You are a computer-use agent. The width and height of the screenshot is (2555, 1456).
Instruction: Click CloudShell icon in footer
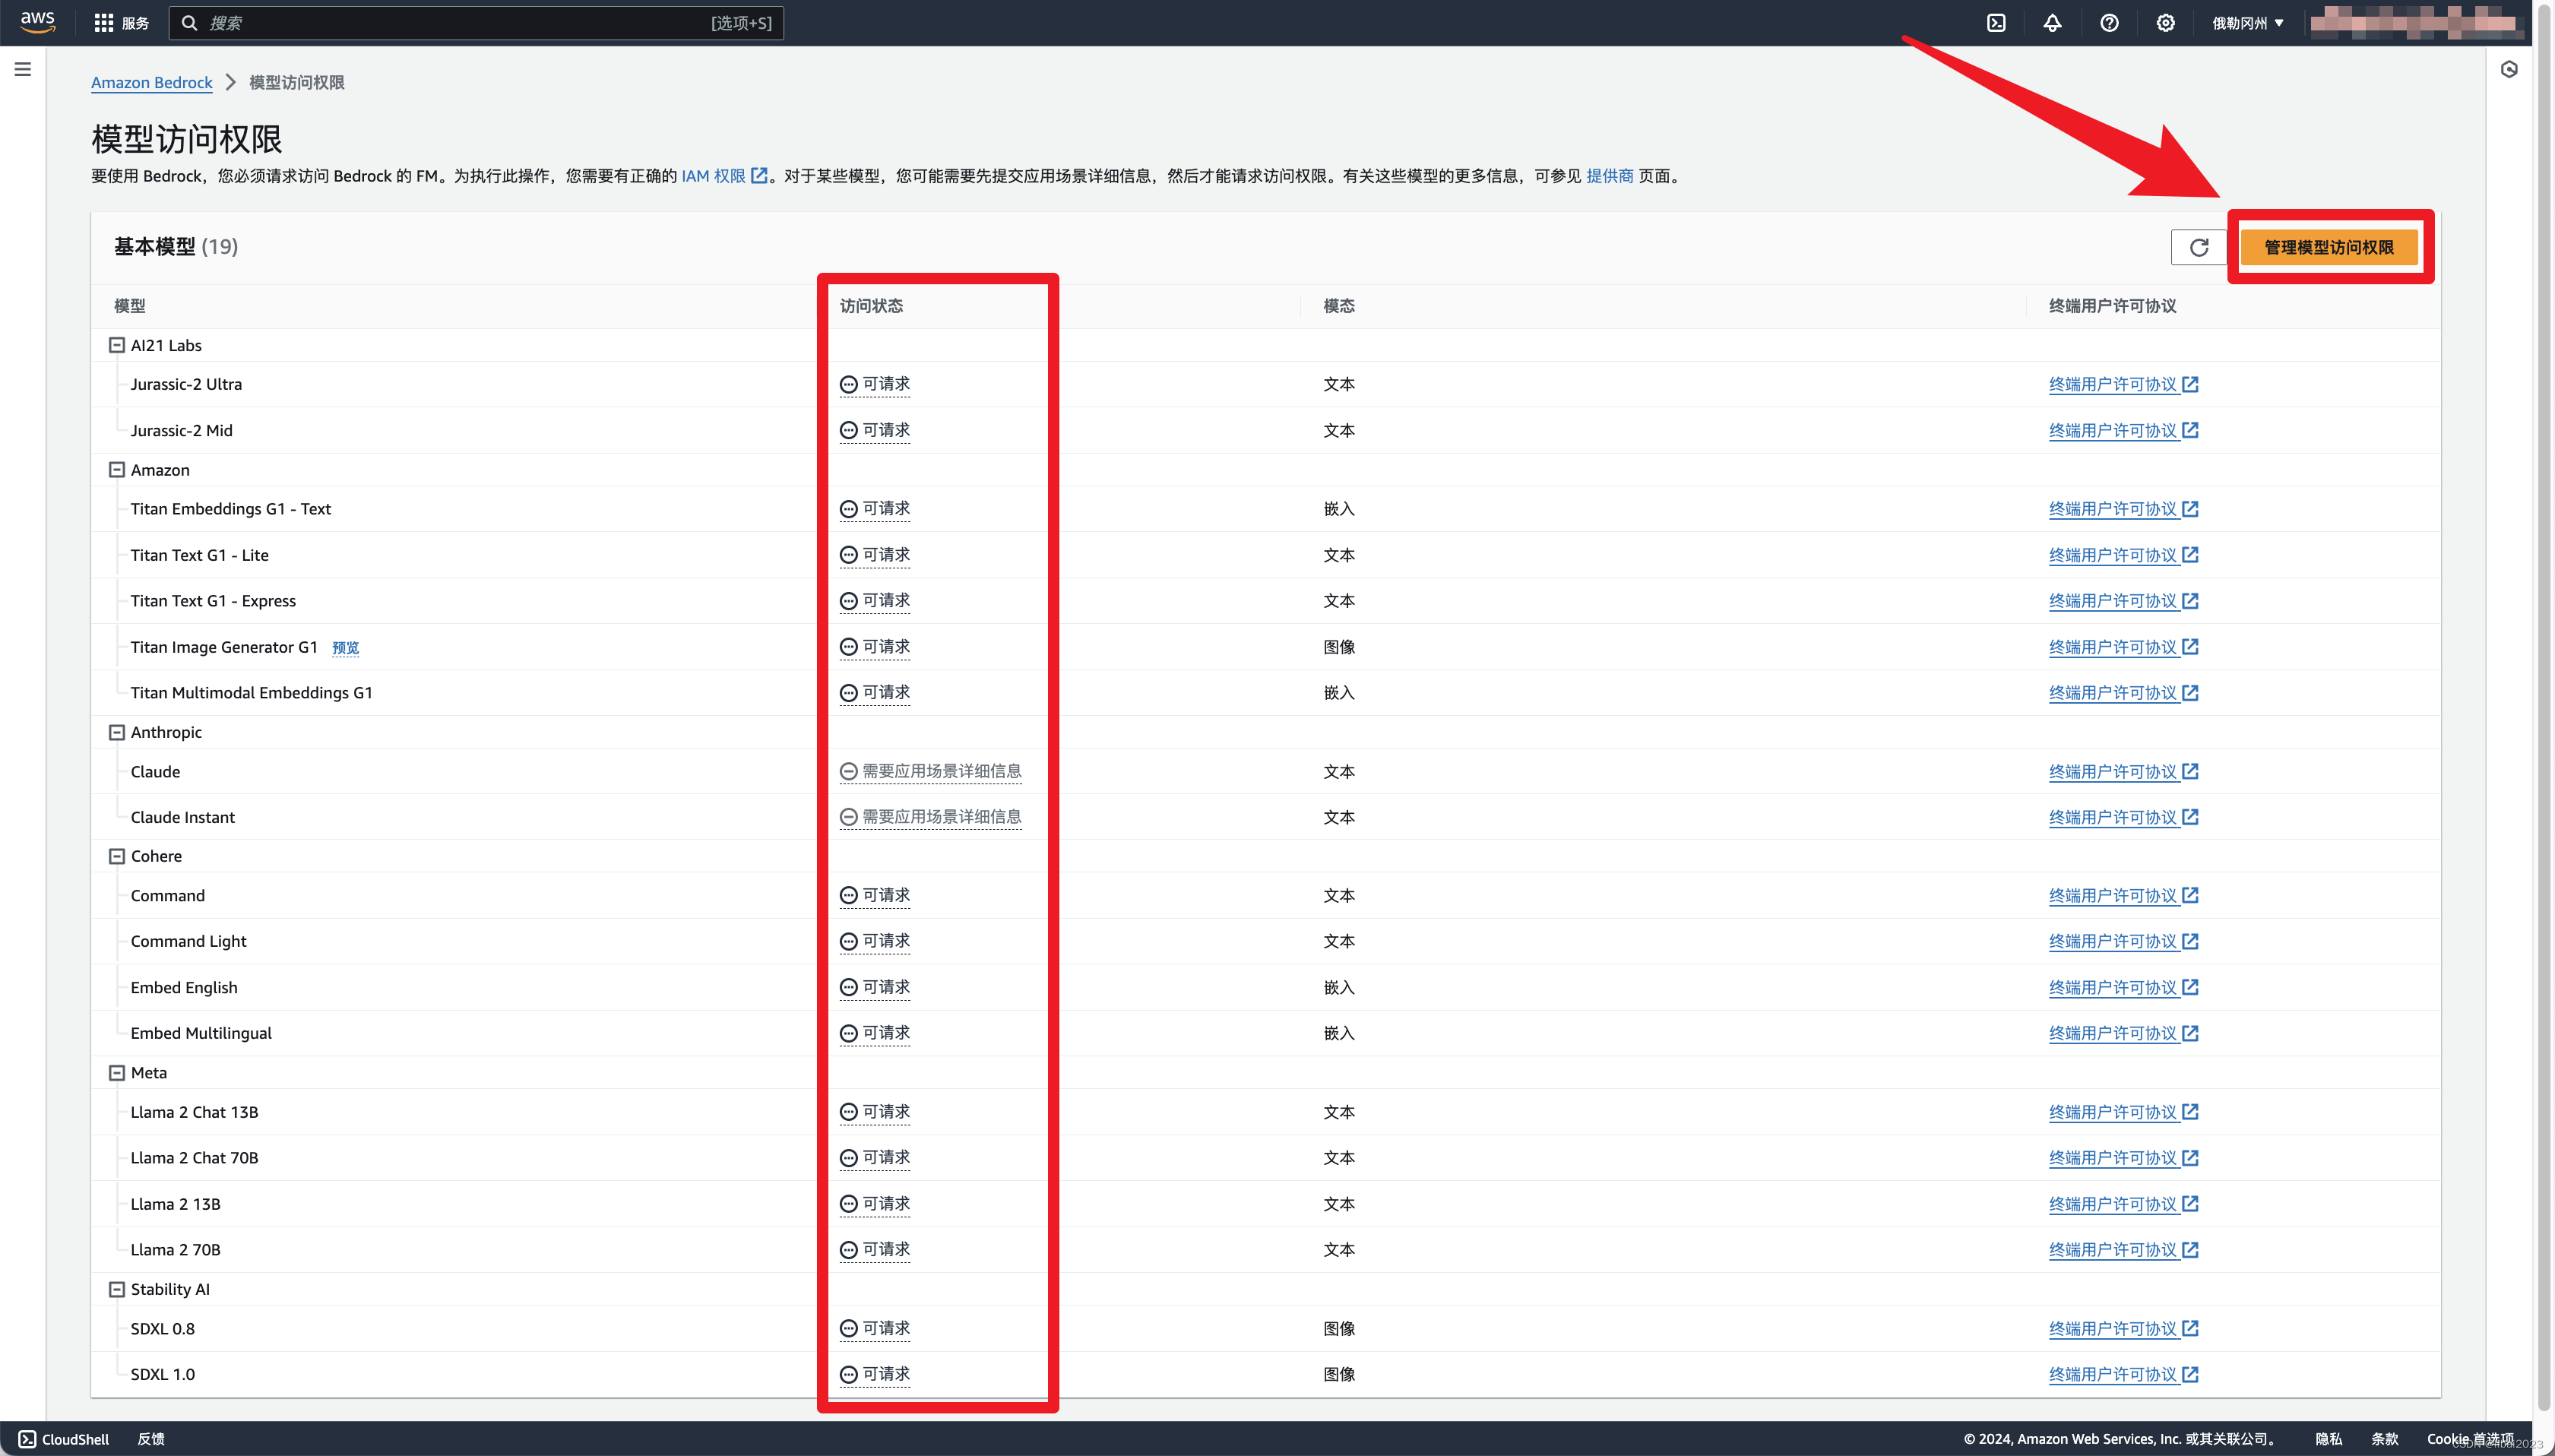pyautogui.click(x=27, y=1439)
